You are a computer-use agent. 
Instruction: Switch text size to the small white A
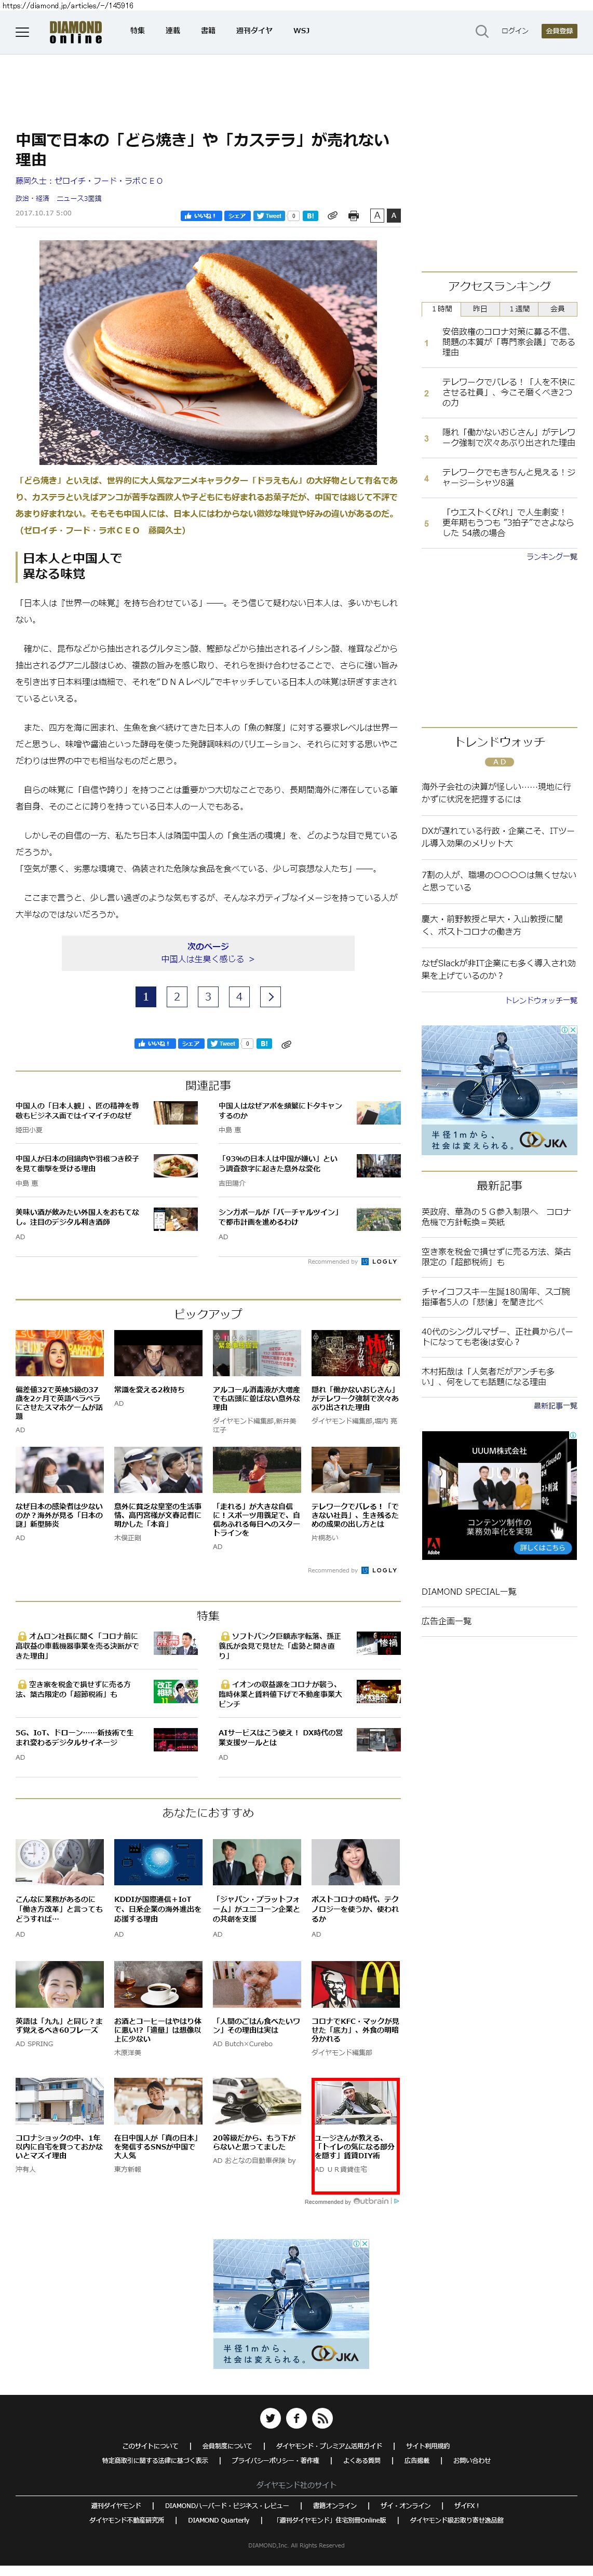click(377, 216)
